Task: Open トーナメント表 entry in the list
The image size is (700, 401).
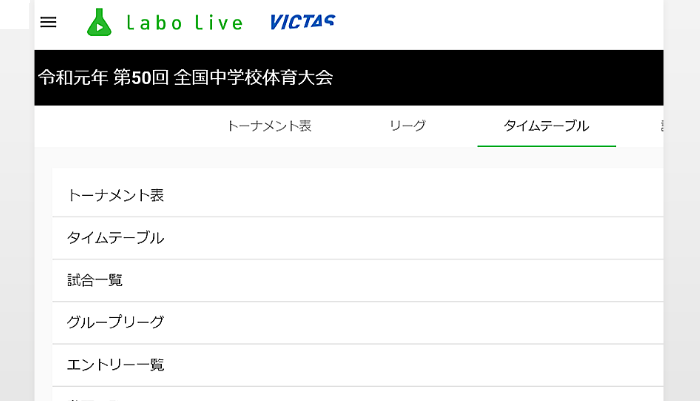Action: (x=358, y=195)
